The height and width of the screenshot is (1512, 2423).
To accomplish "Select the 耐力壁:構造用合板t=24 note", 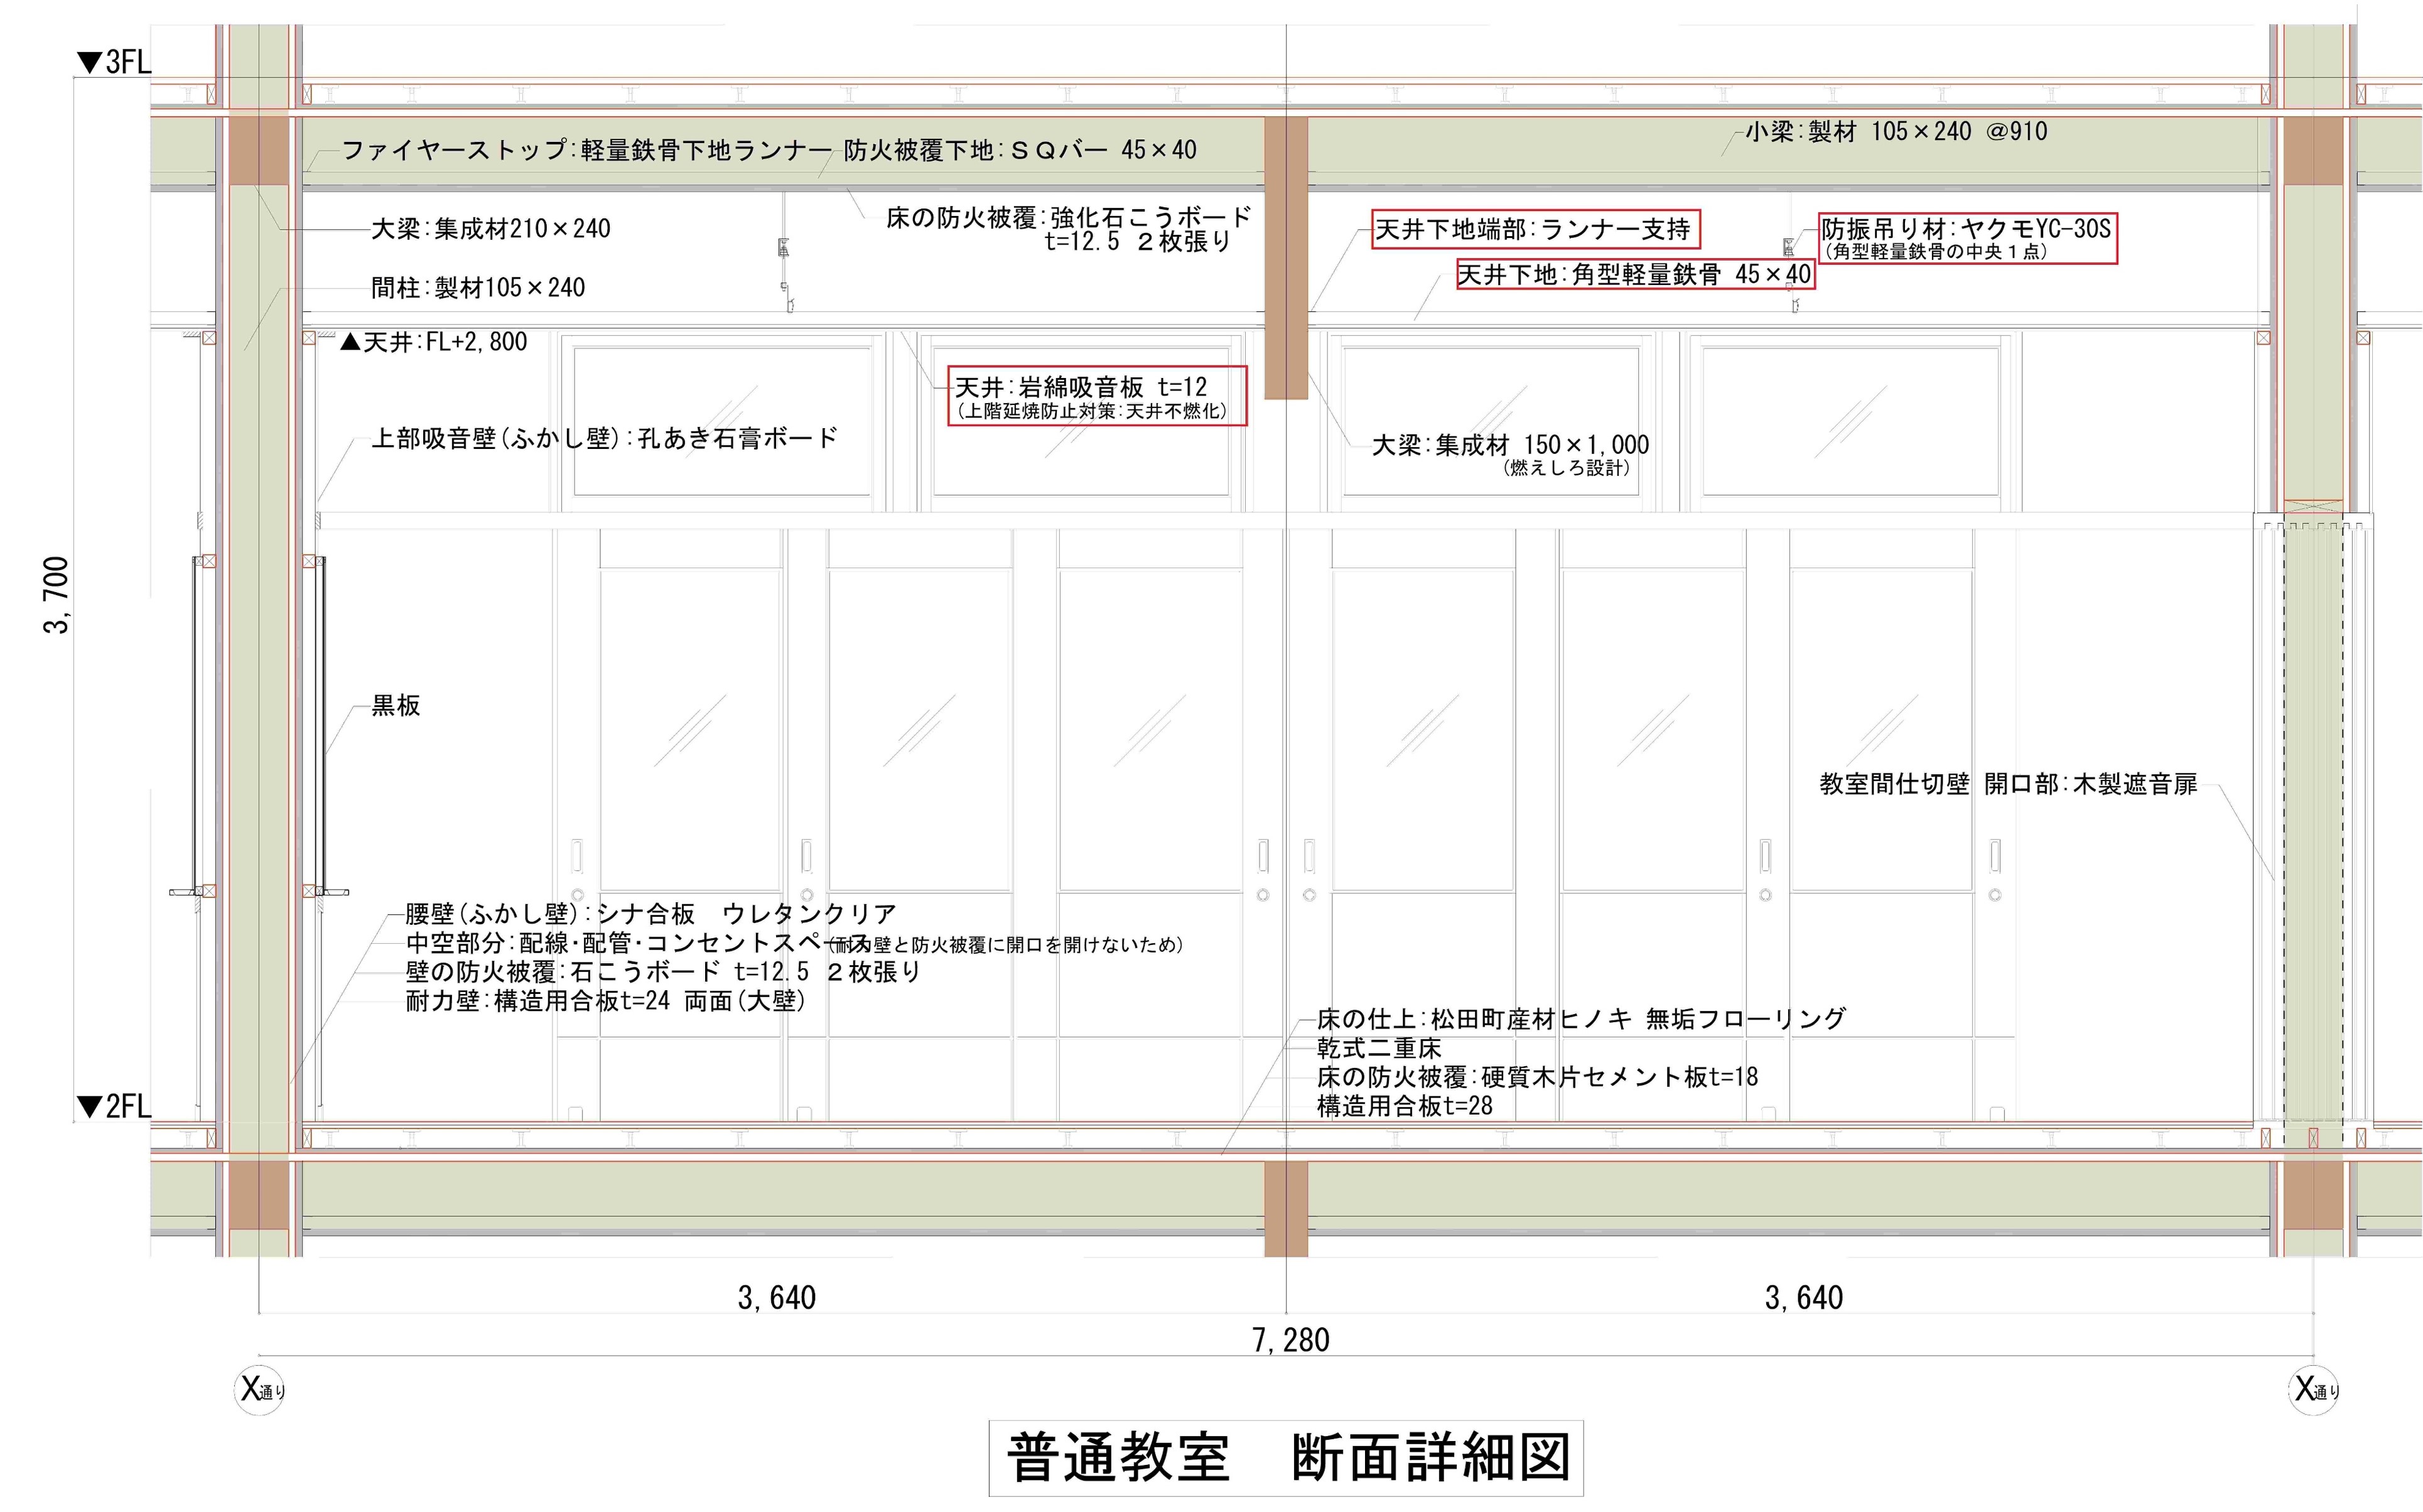I will click(x=605, y=1001).
